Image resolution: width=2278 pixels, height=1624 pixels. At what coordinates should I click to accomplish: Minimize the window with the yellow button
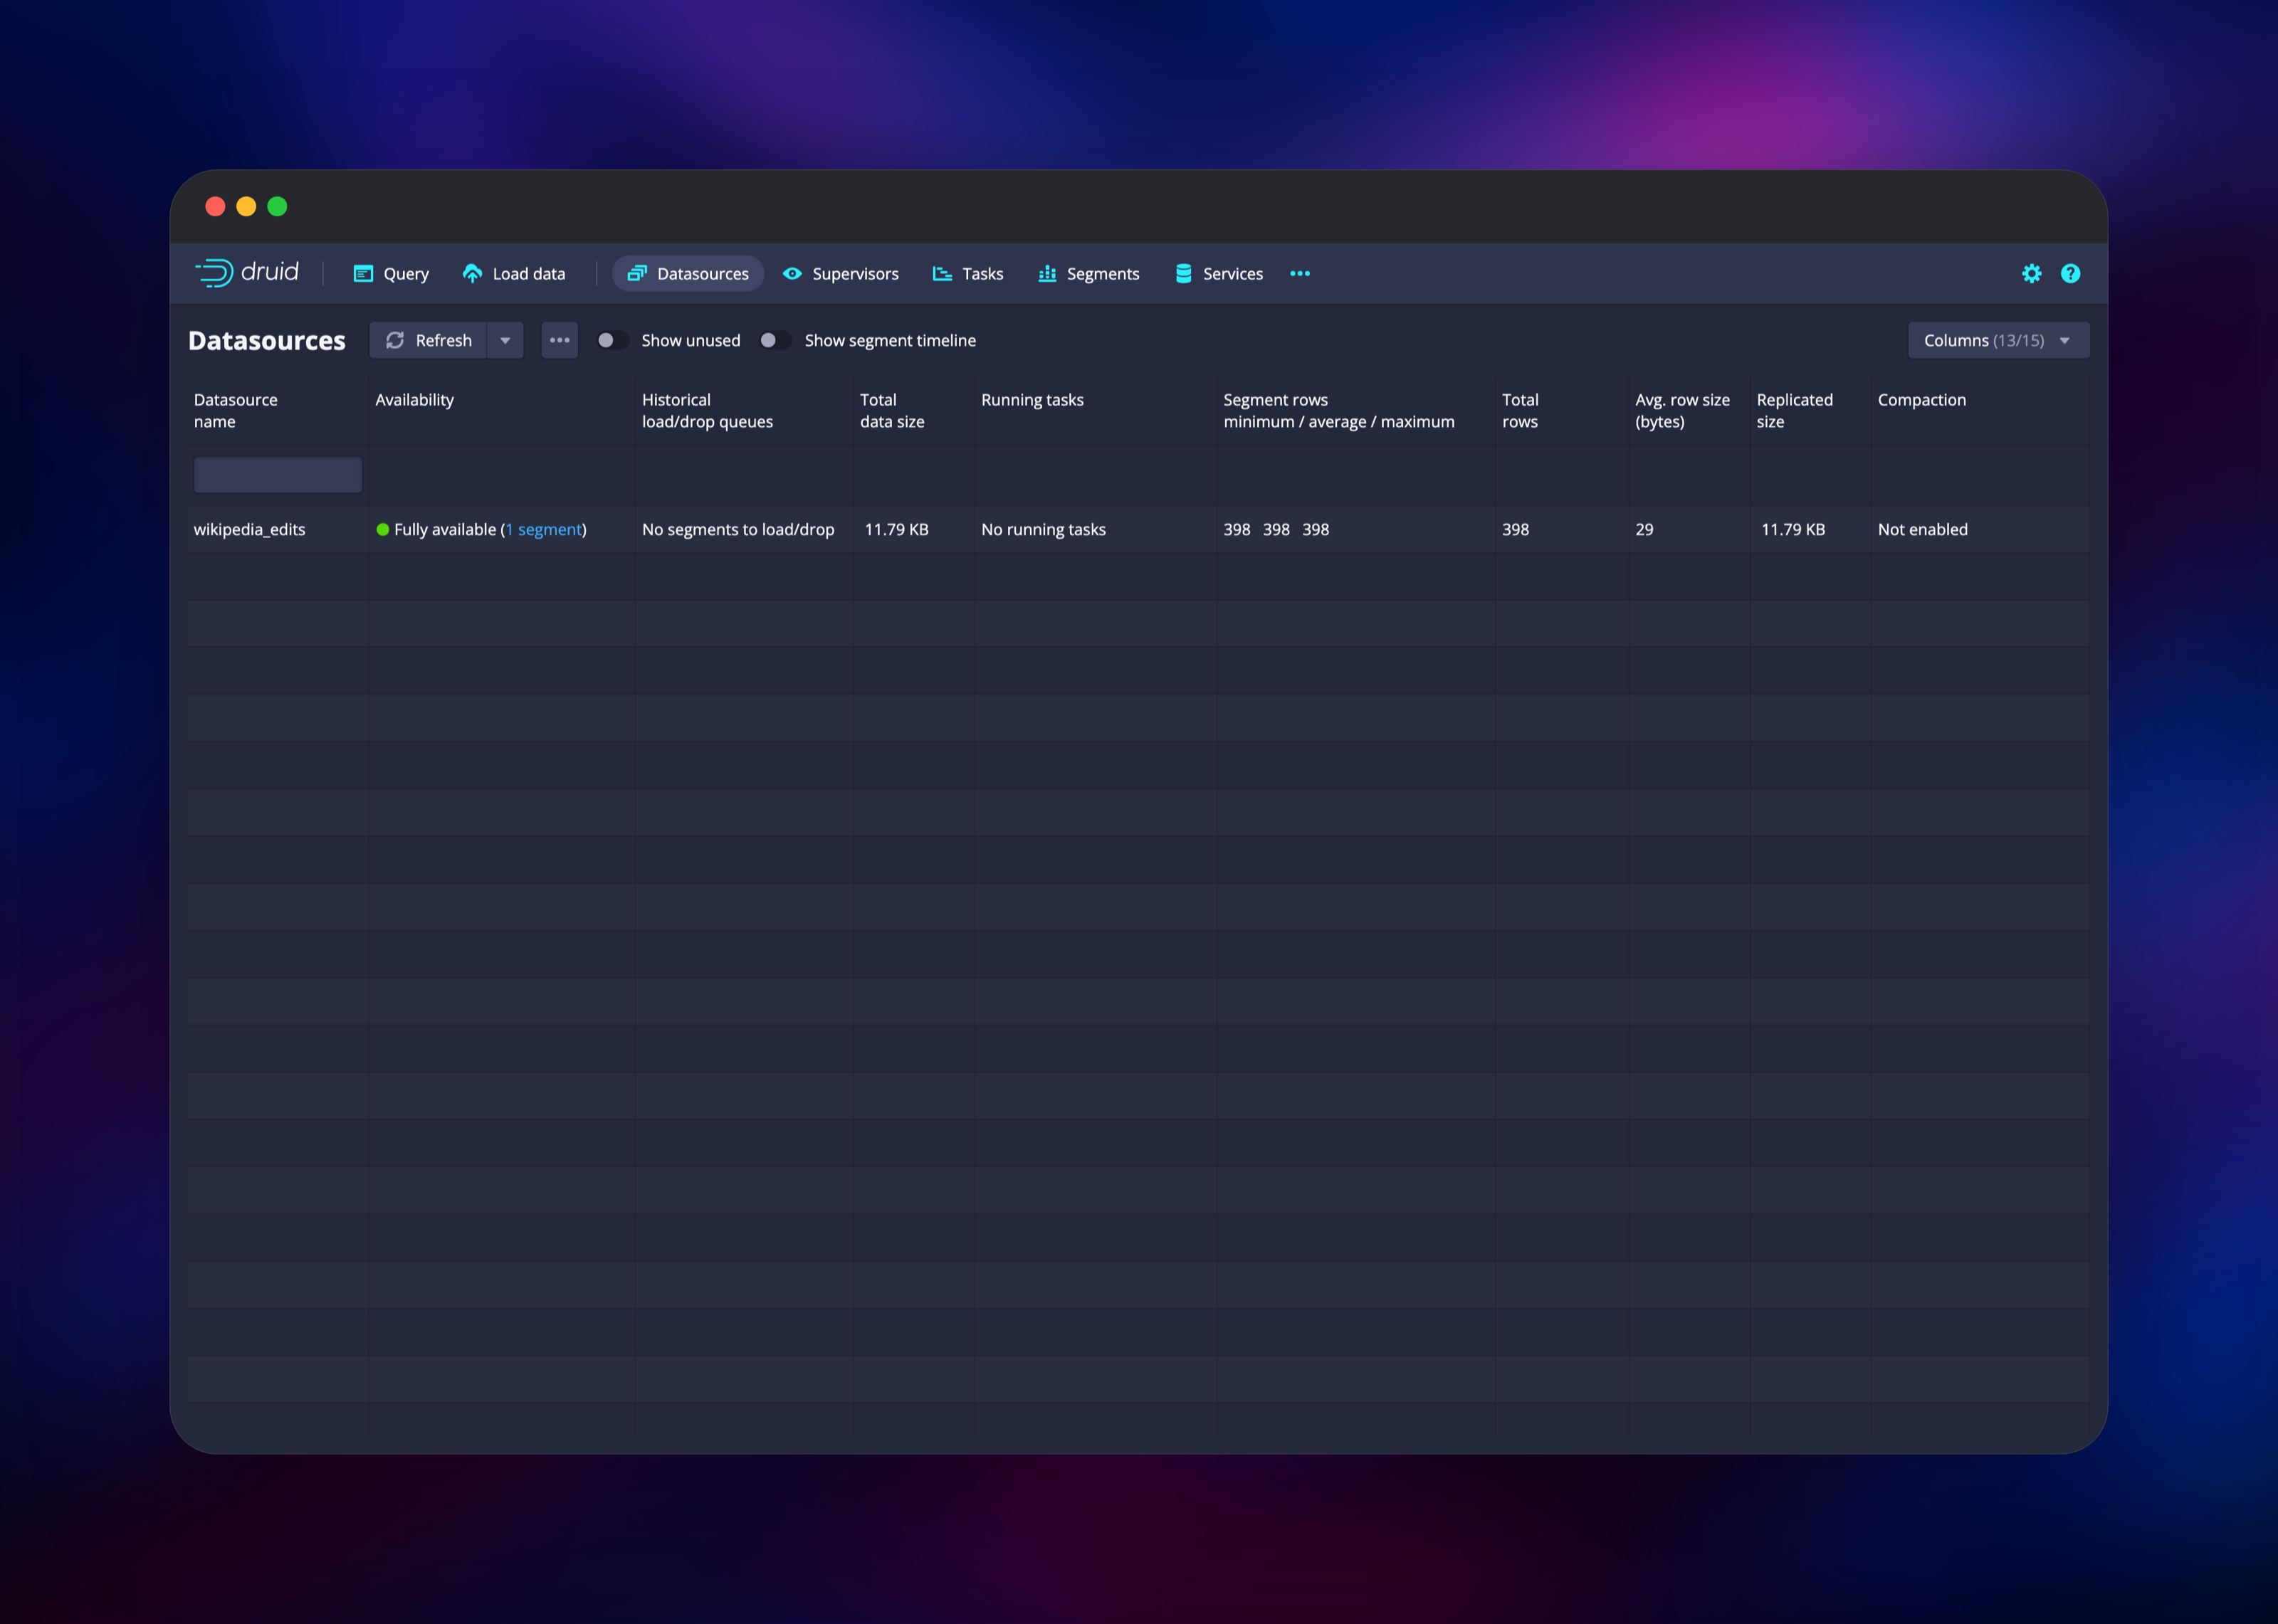click(246, 207)
